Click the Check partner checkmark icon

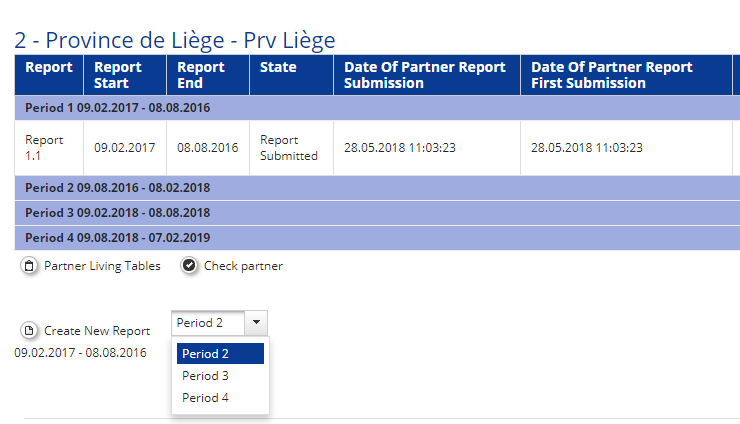pos(189,266)
